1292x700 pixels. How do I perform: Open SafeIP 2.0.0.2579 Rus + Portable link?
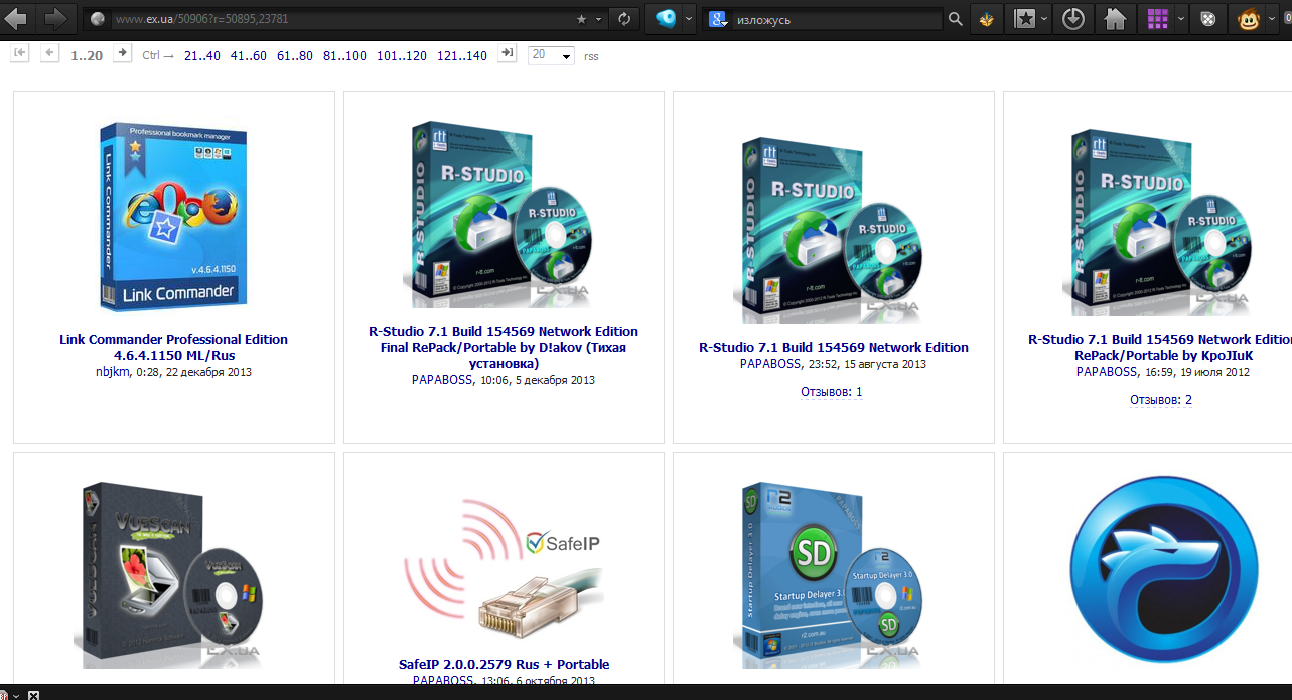coord(503,664)
